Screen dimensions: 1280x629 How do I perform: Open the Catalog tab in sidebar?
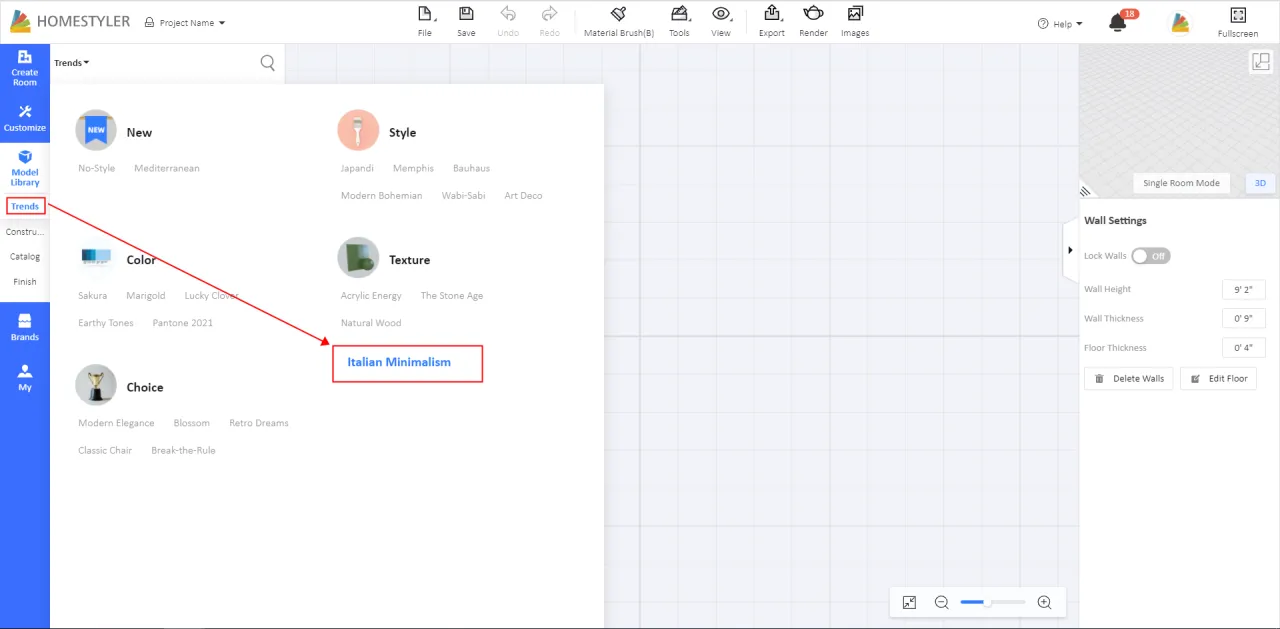[x=25, y=257]
